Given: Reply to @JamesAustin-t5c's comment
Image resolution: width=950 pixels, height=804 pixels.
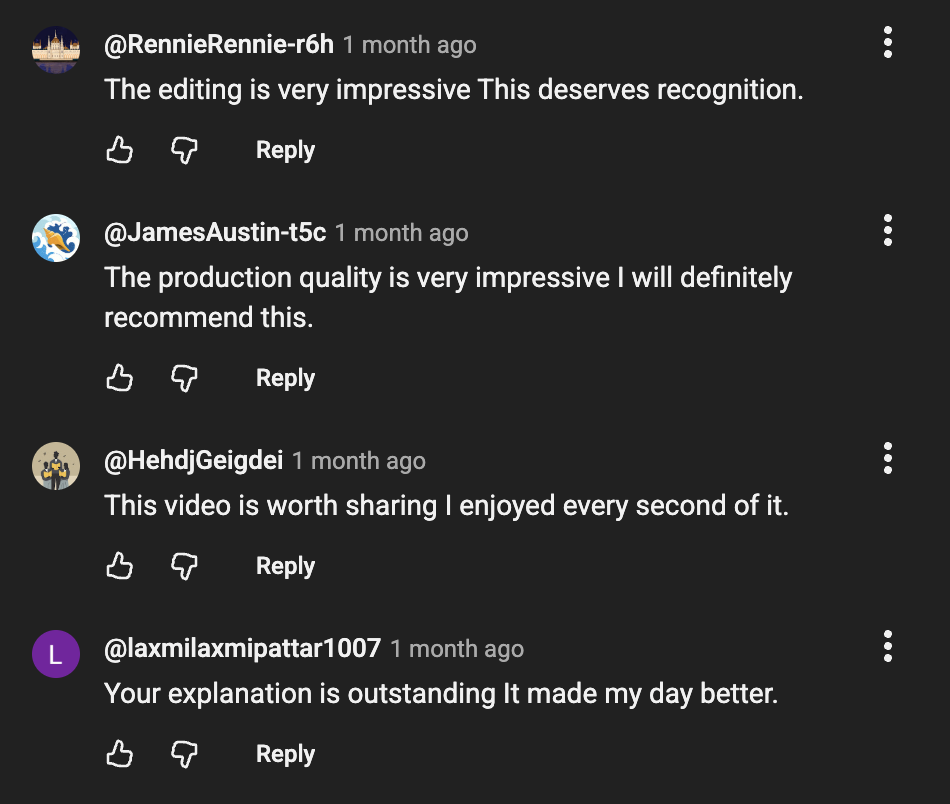Looking at the screenshot, I should (x=285, y=378).
